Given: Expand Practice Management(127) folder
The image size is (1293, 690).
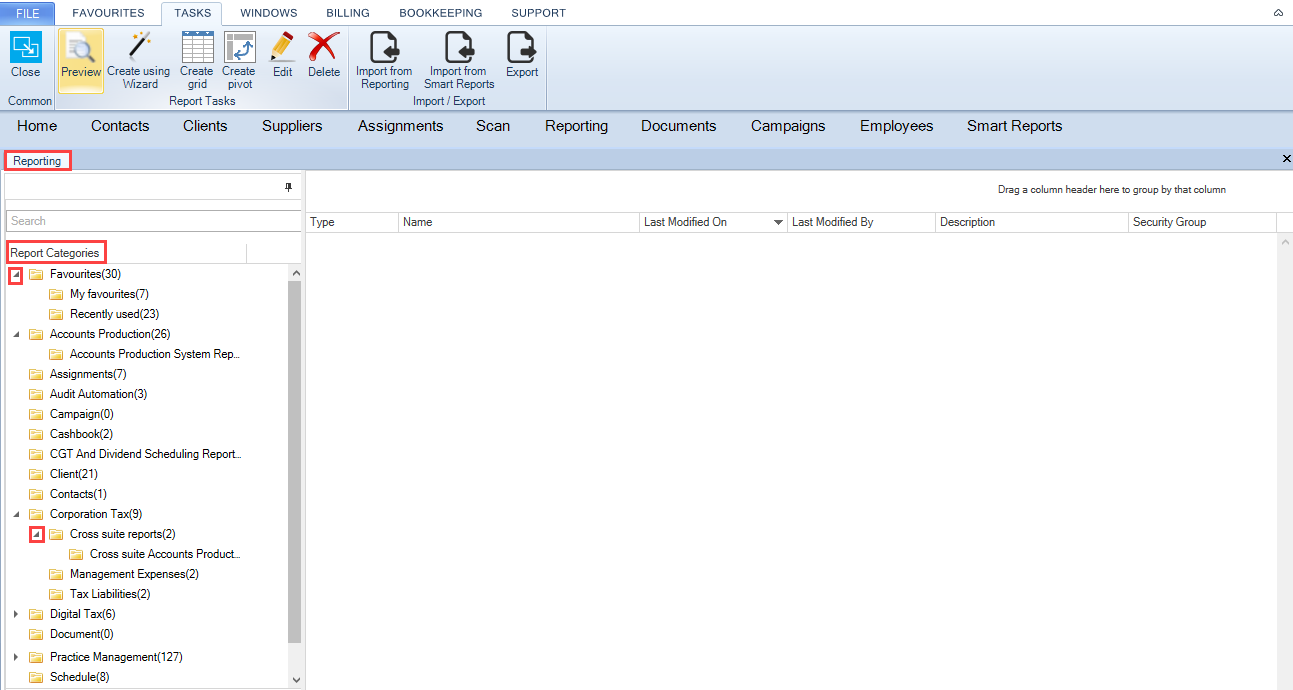Looking at the screenshot, I should [15, 657].
